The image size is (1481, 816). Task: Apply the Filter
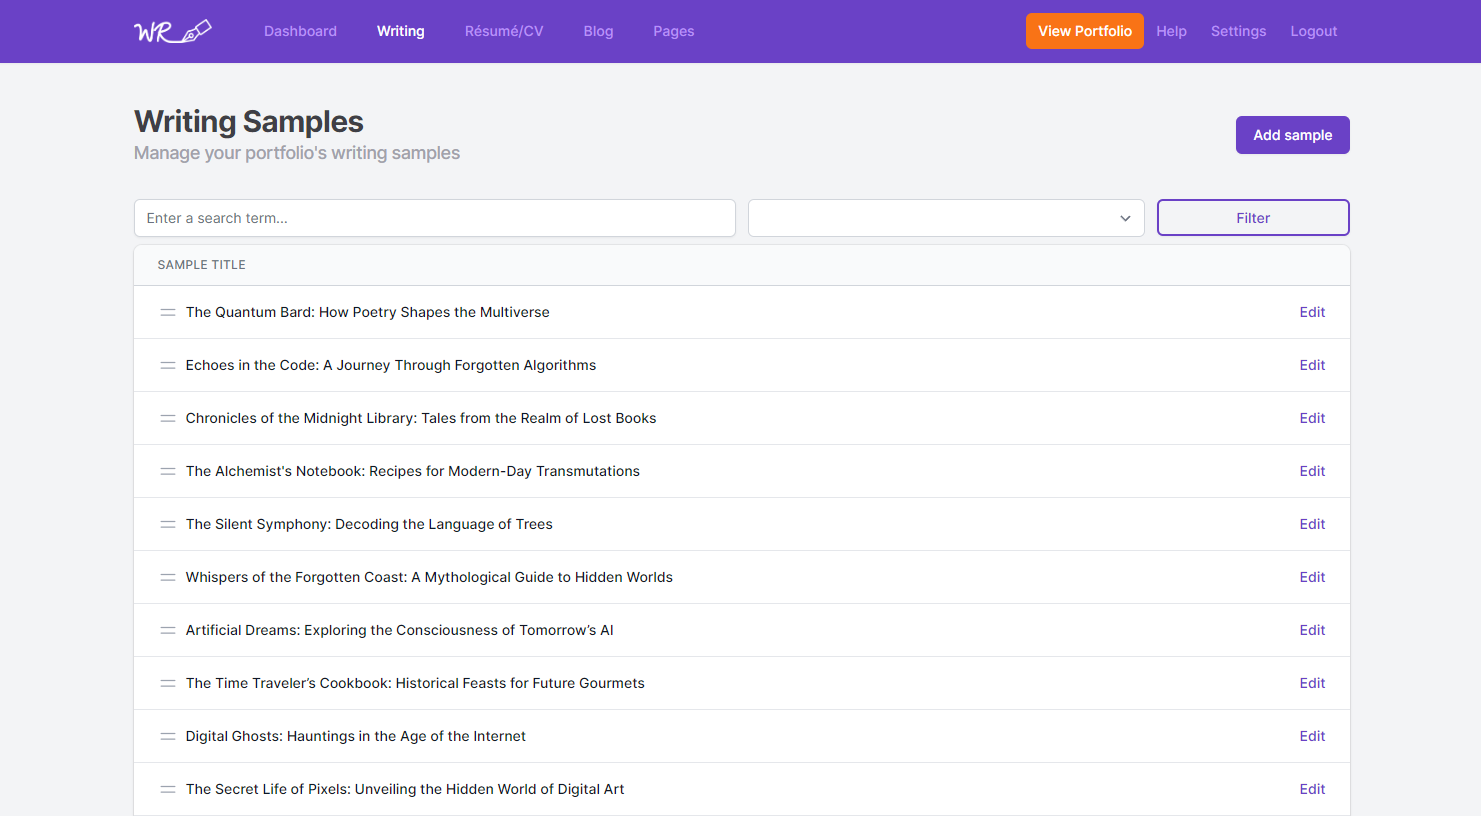pyautogui.click(x=1252, y=217)
